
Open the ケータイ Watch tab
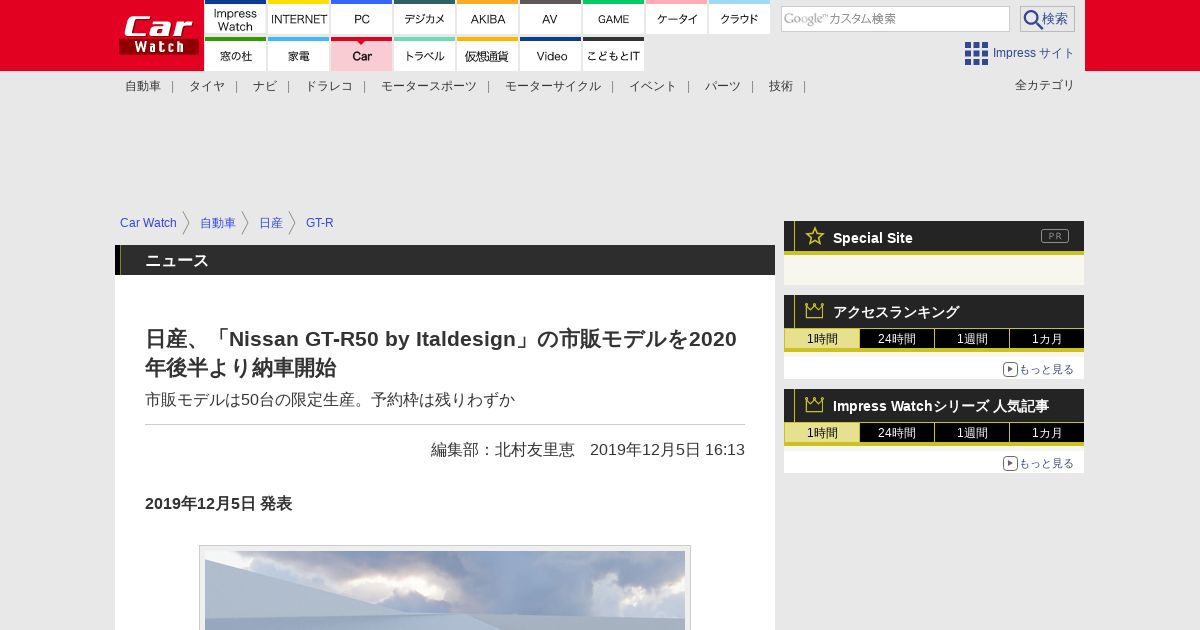tap(677, 17)
